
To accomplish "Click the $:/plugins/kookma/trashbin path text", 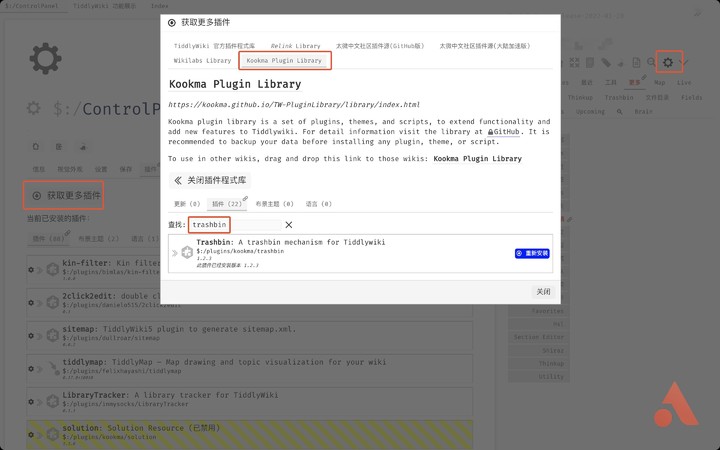I will point(240,251).
